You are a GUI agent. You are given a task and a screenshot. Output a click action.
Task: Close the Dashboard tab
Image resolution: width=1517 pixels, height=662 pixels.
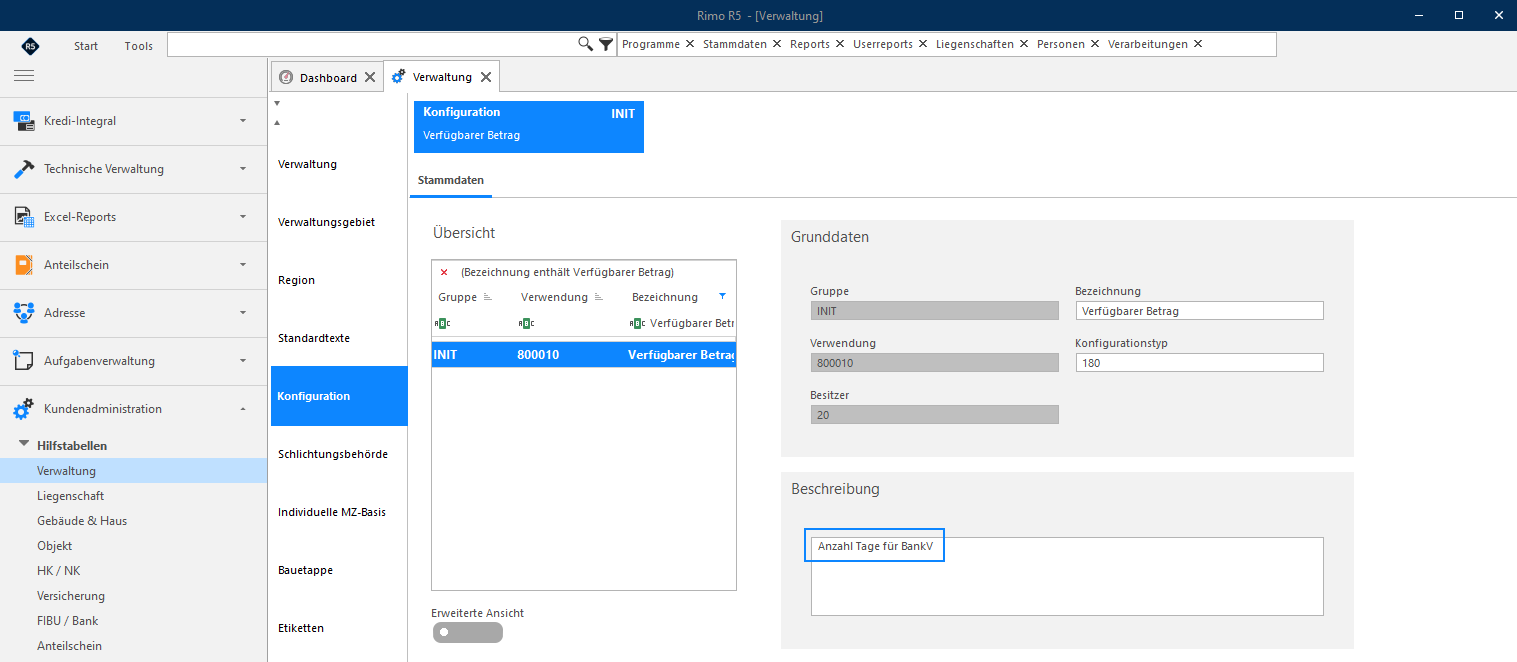coord(369,77)
